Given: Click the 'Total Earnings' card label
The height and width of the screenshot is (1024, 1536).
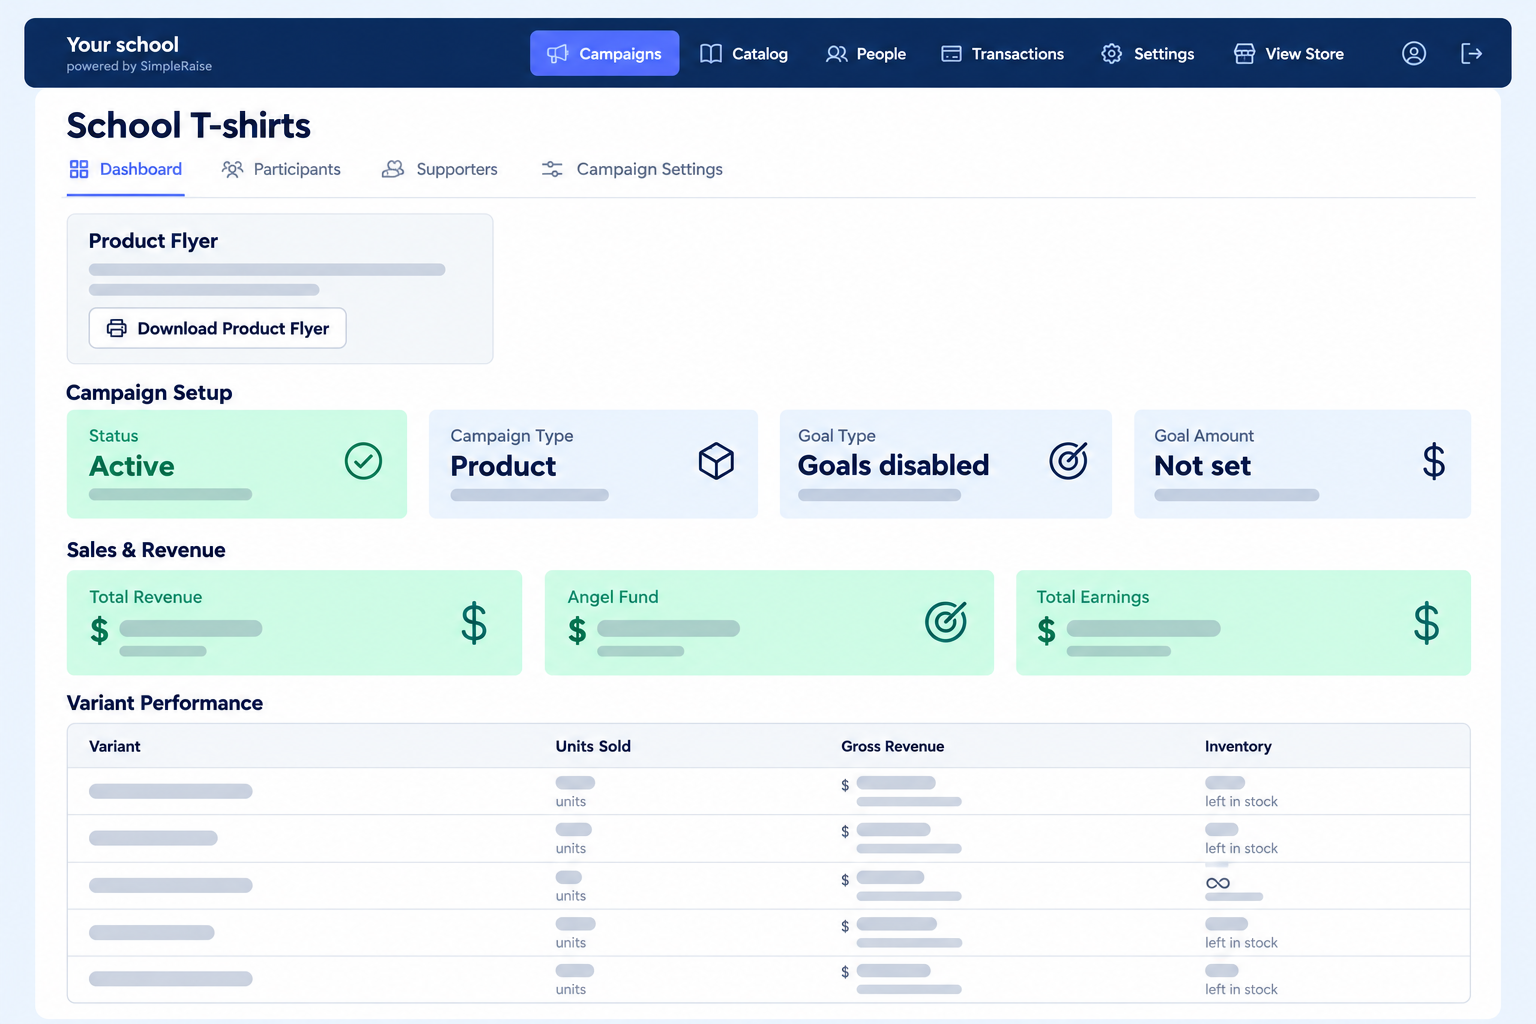Looking at the screenshot, I should pos(1093,597).
